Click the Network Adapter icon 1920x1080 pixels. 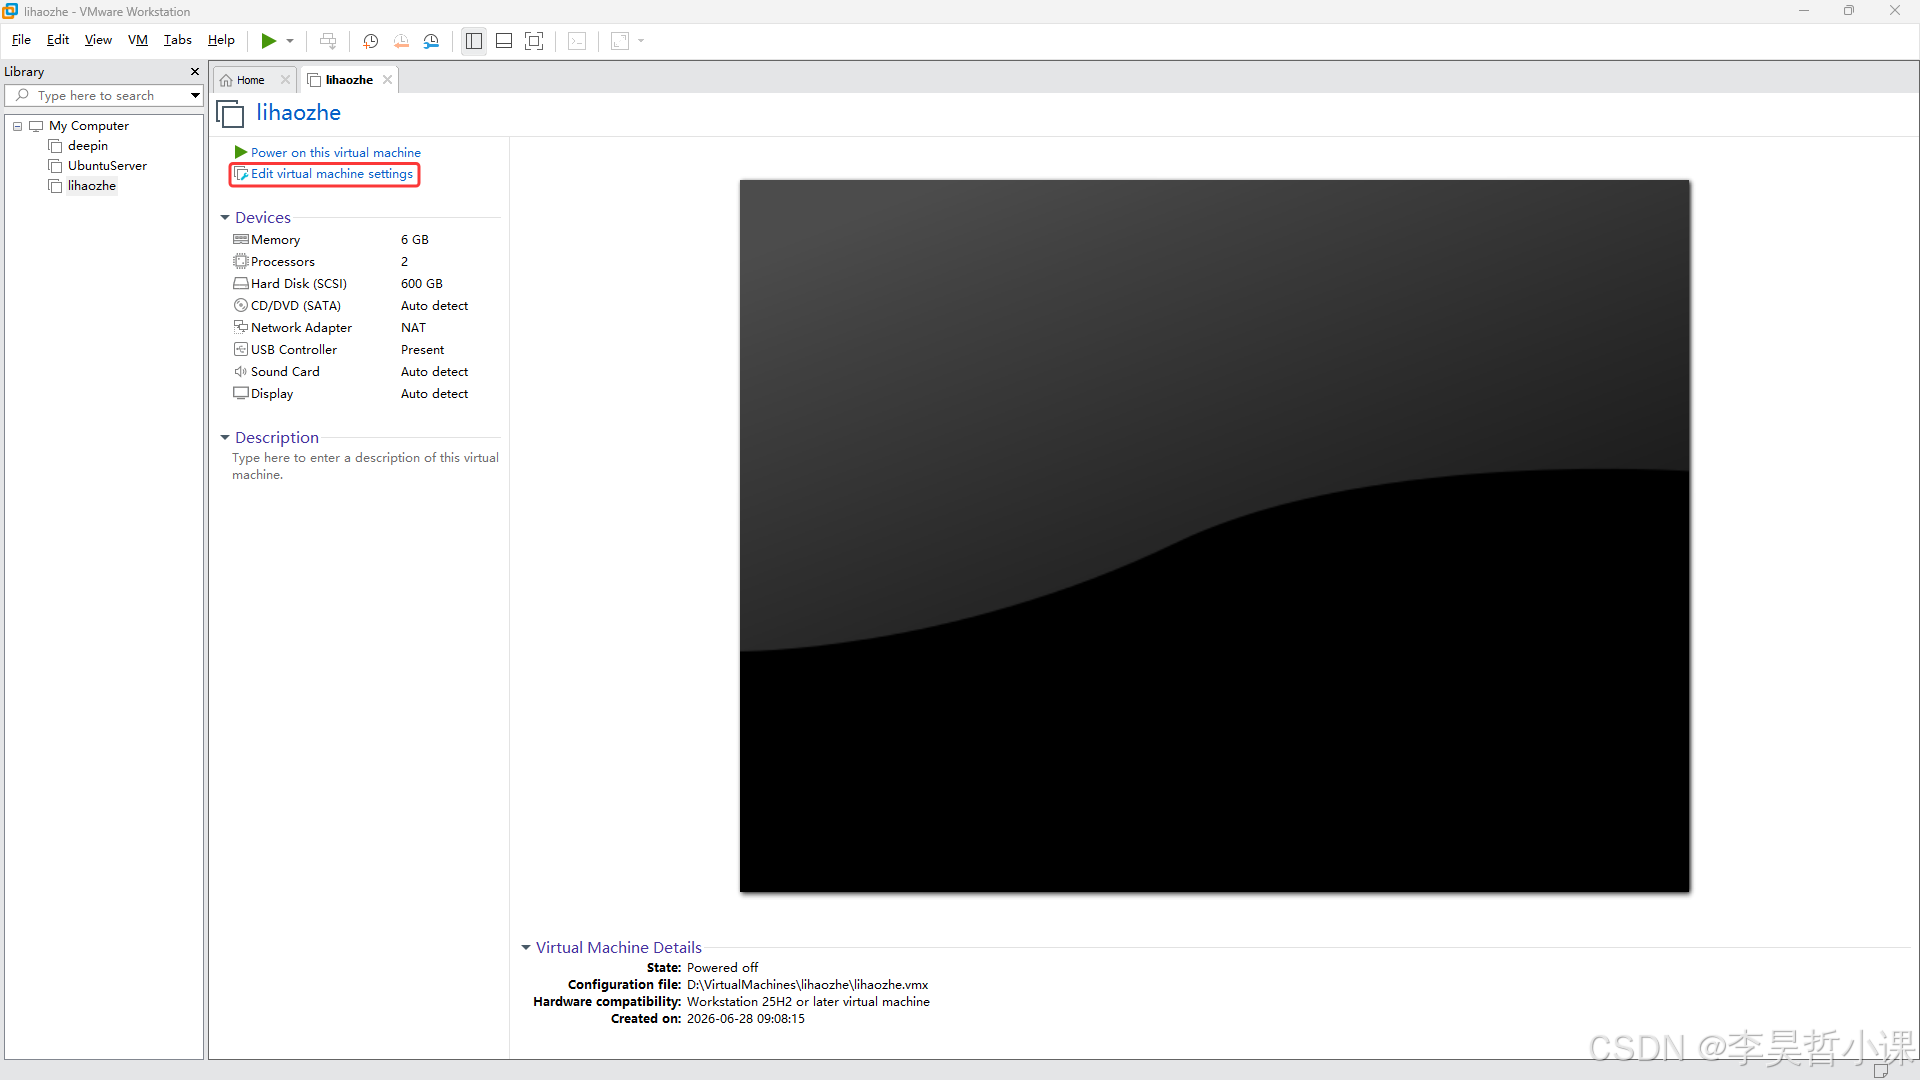pos(241,327)
